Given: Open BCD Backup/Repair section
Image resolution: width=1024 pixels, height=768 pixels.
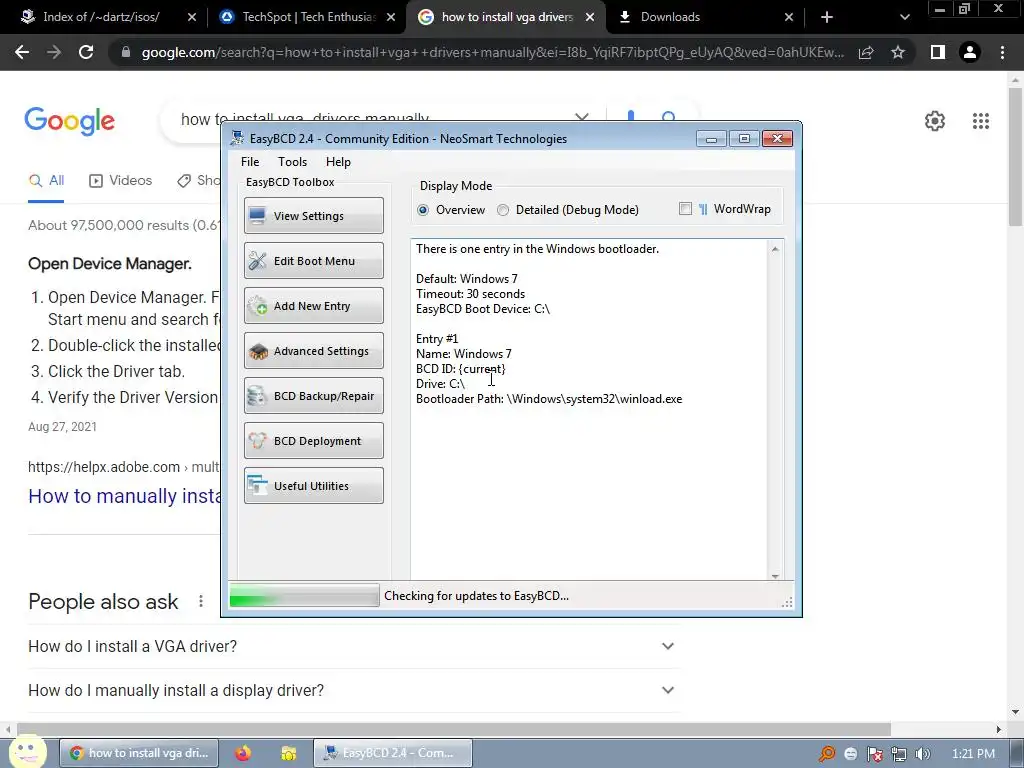Looking at the screenshot, I should coord(313,396).
